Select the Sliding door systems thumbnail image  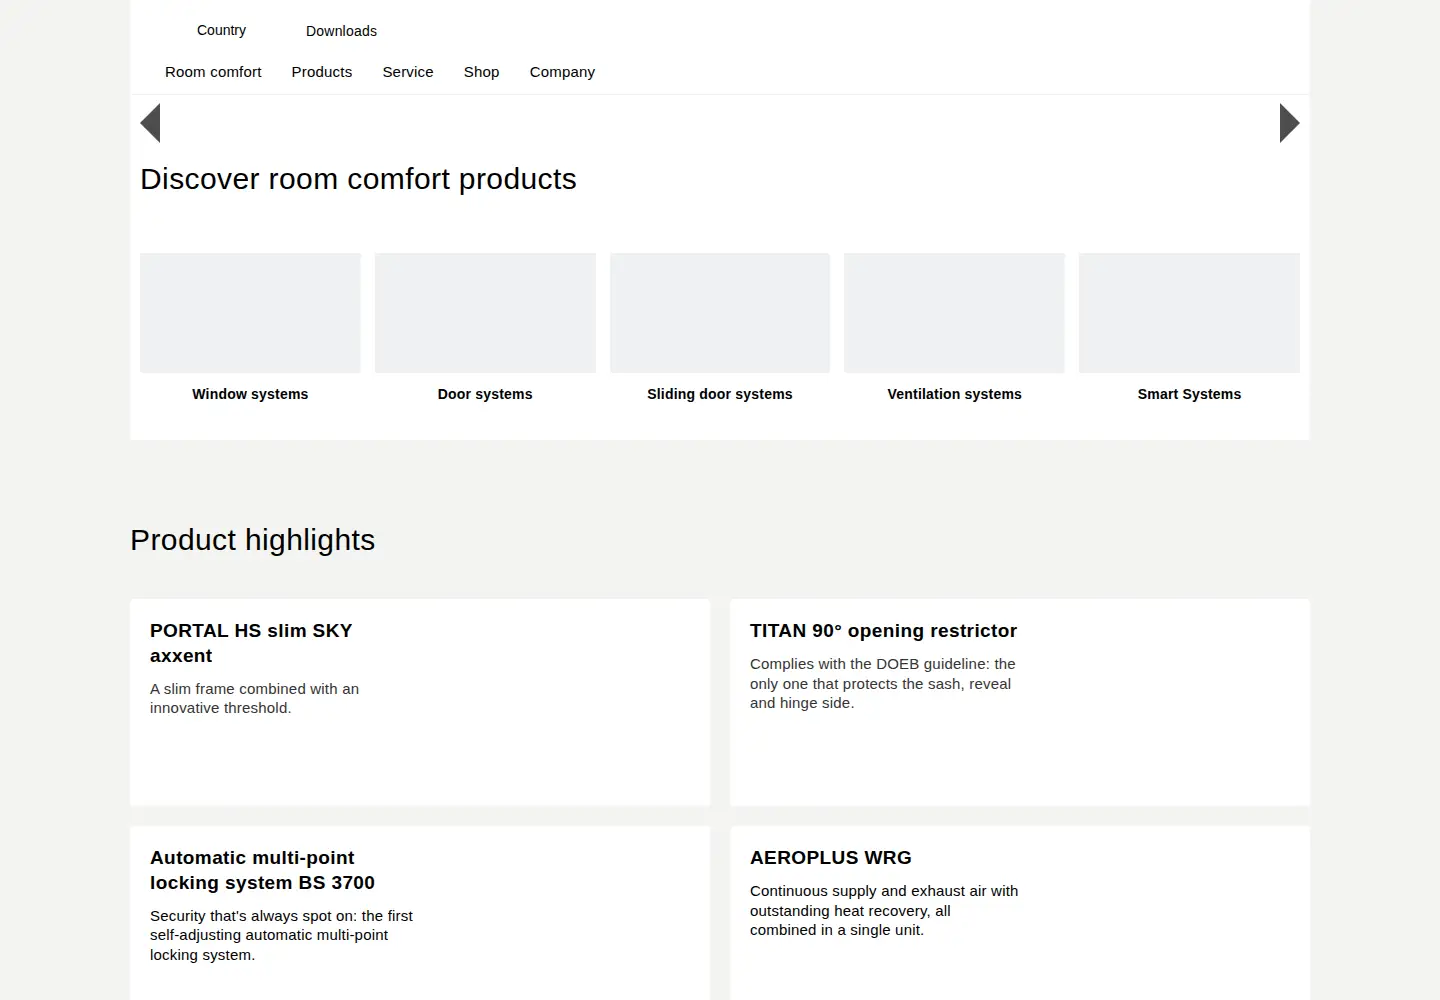720,313
